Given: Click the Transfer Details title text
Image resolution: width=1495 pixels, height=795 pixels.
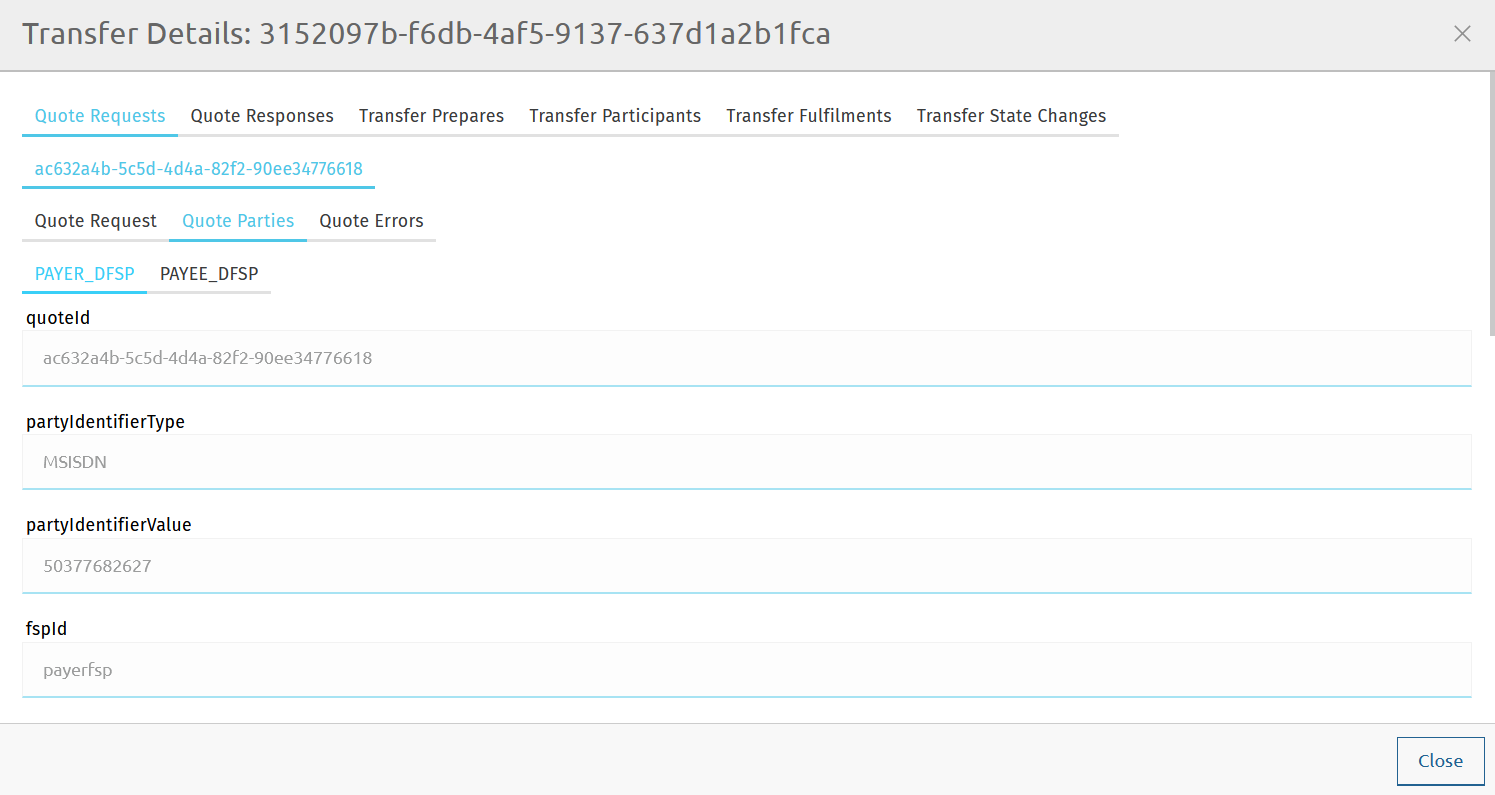Looking at the screenshot, I should (426, 34).
